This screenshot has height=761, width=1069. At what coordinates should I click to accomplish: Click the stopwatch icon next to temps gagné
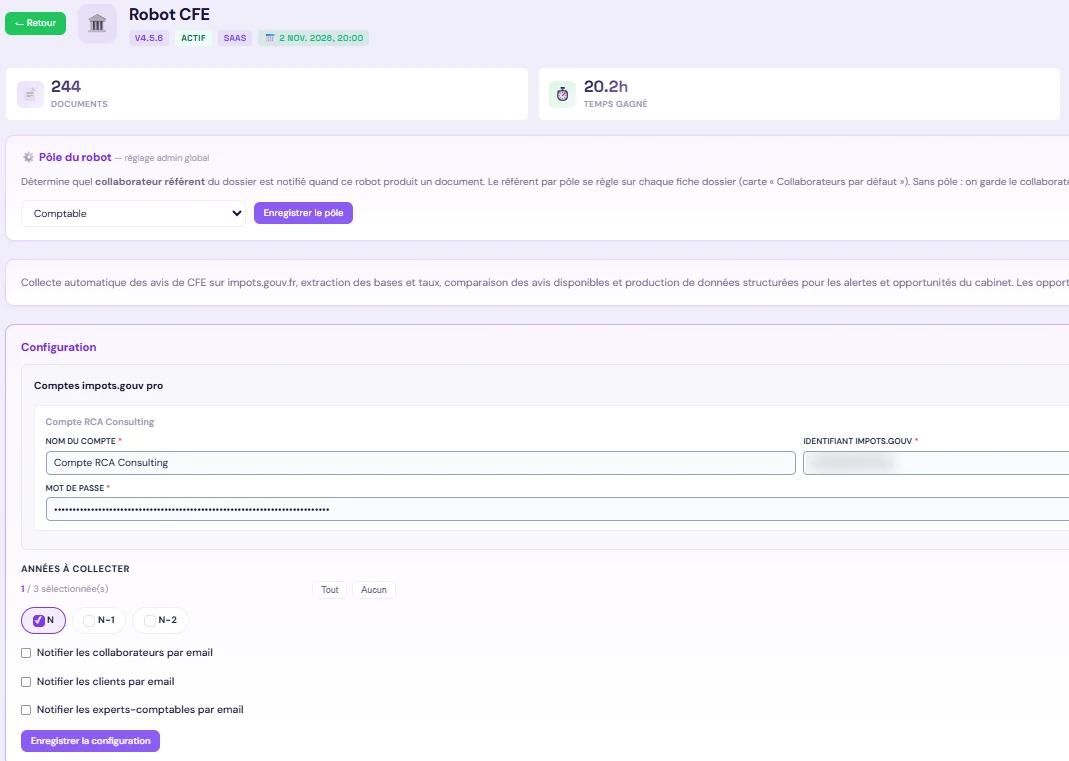tap(562, 94)
